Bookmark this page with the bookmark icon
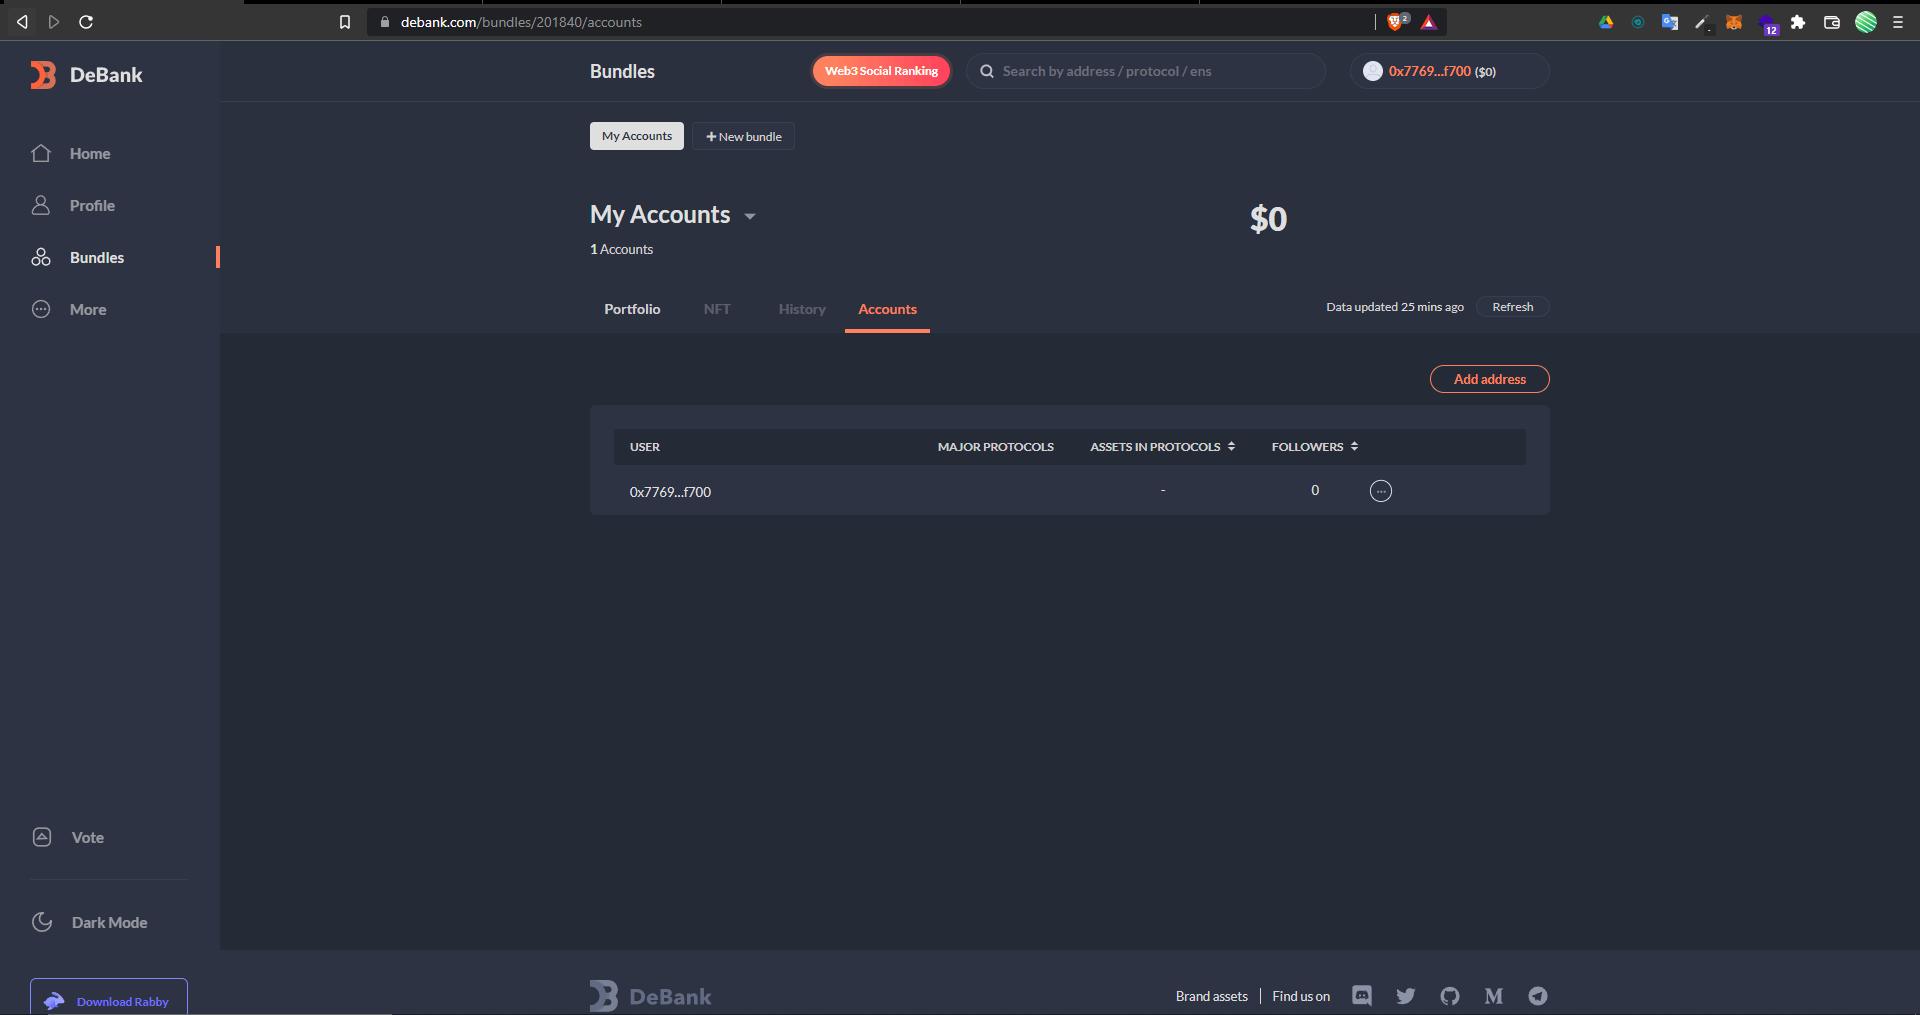 pyautogui.click(x=345, y=22)
